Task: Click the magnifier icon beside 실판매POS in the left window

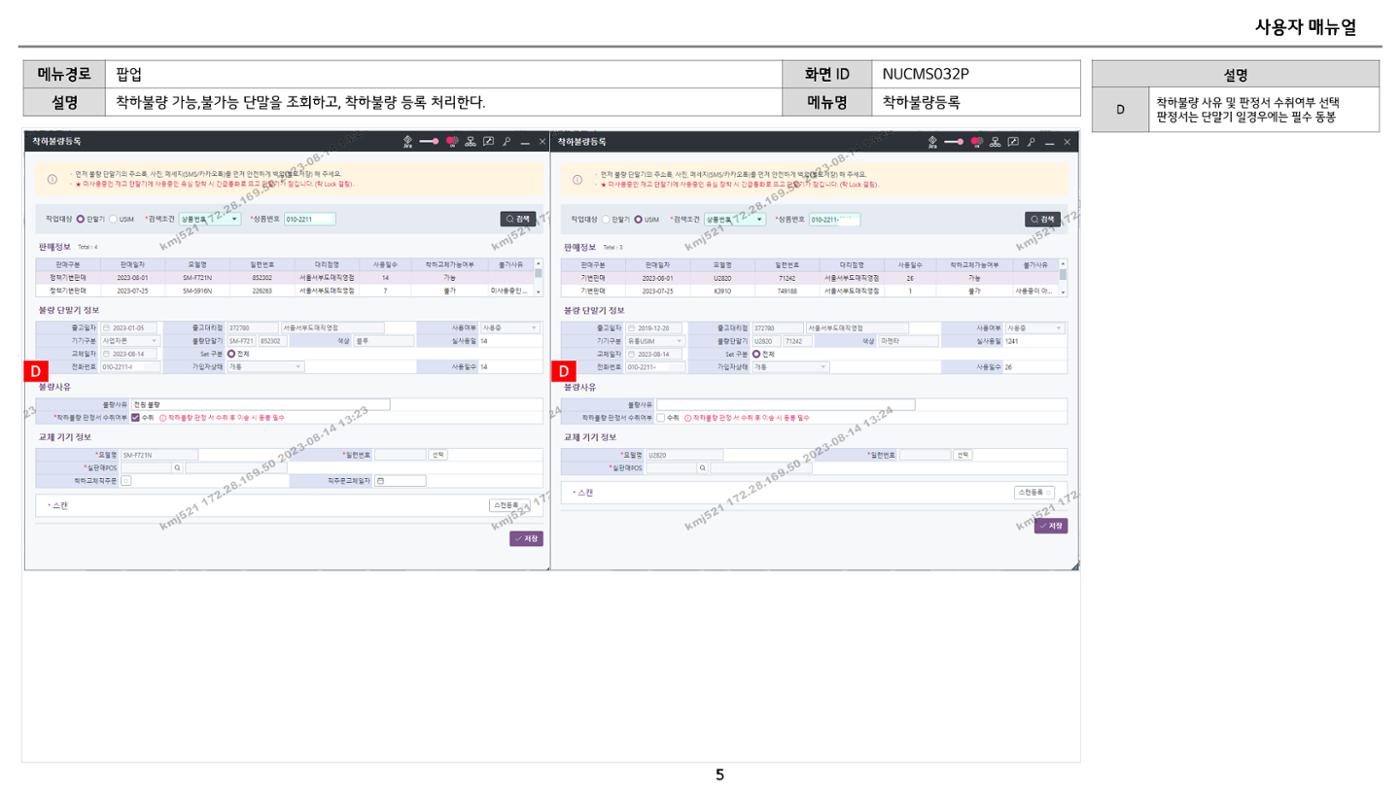Action: pyautogui.click(x=177, y=468)
